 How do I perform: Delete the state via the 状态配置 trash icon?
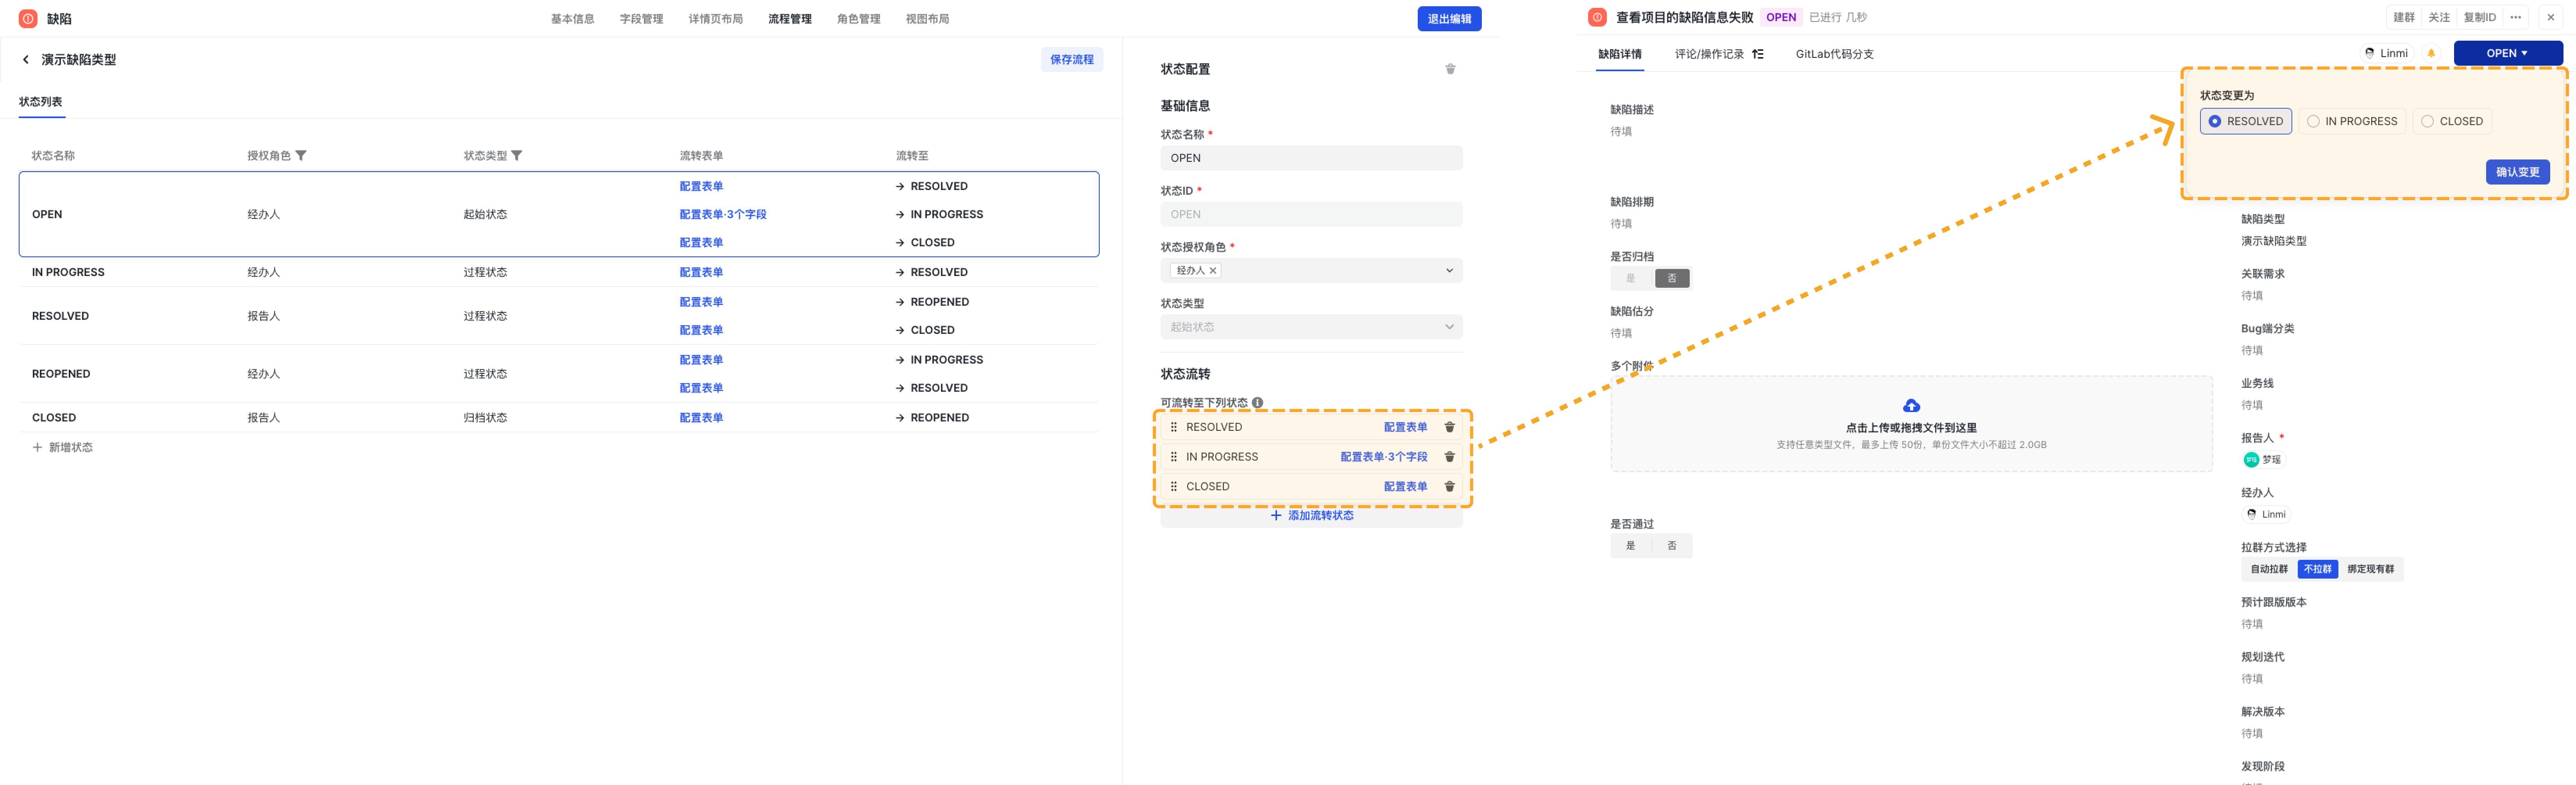point(1450,69)
